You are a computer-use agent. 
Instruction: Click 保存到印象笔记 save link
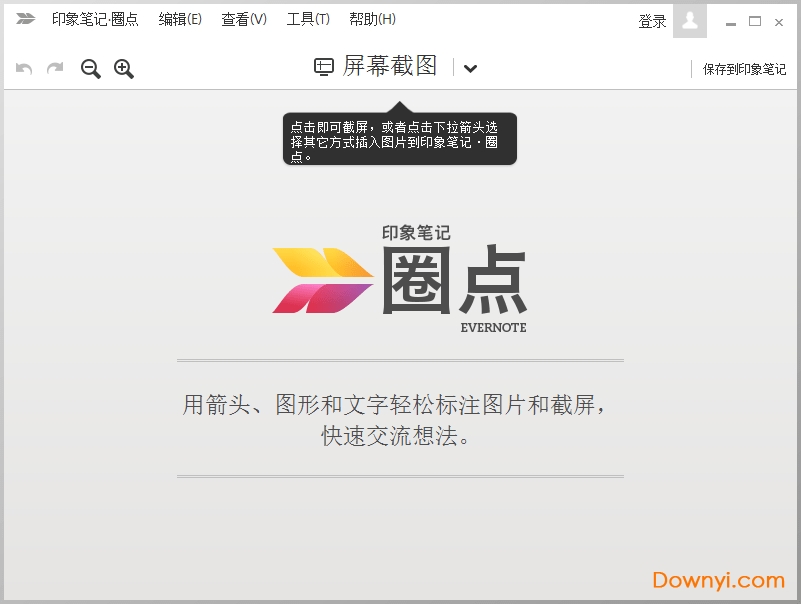[747, 69]
